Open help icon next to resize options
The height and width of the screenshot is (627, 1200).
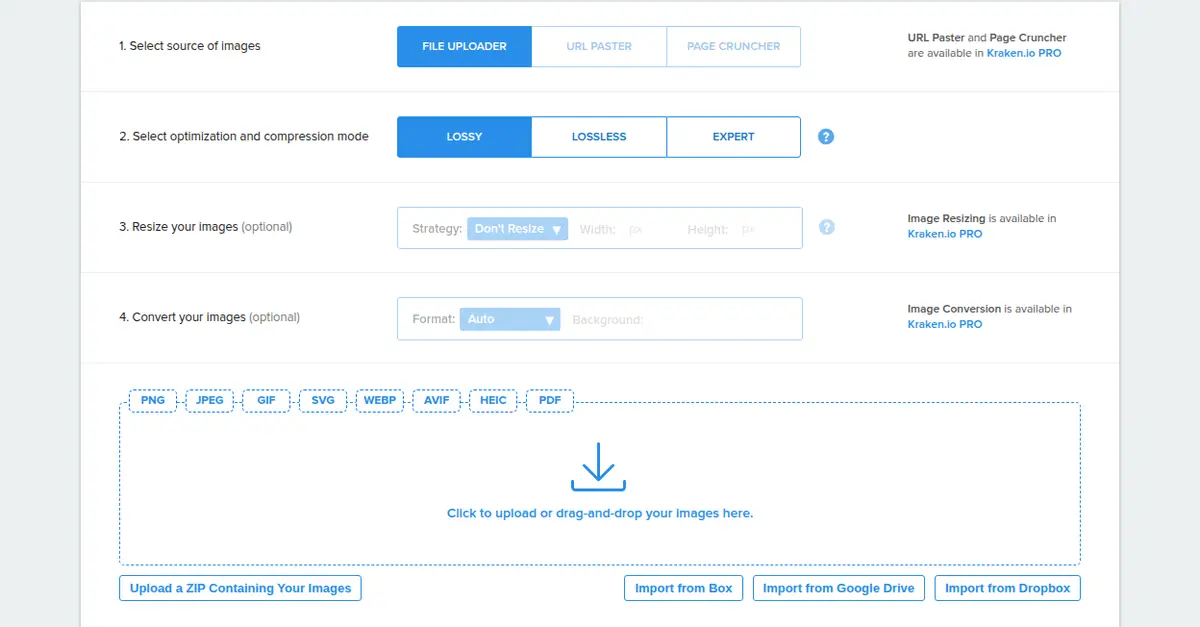[827, 227]
